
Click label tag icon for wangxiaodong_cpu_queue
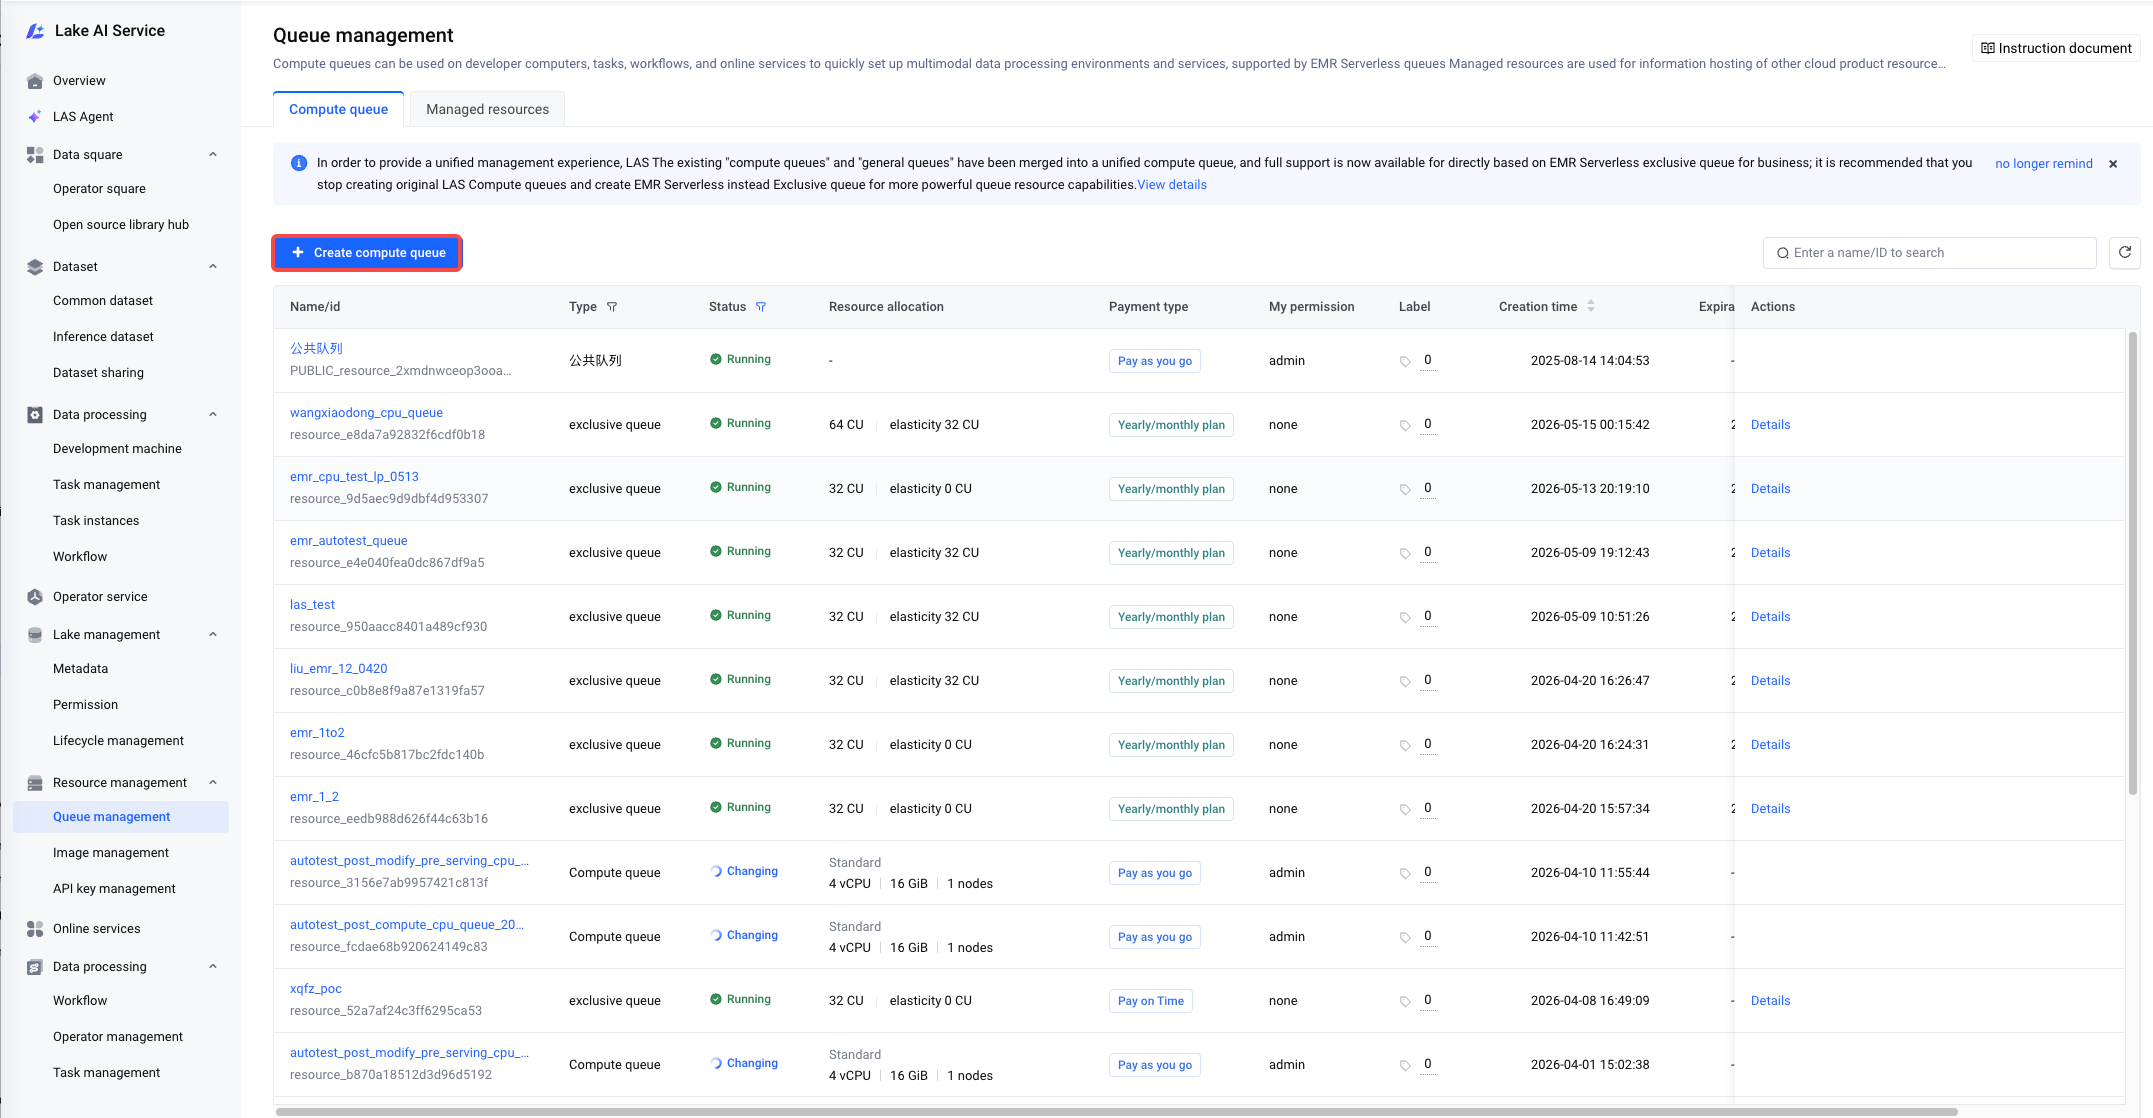tap(1405, 426)
